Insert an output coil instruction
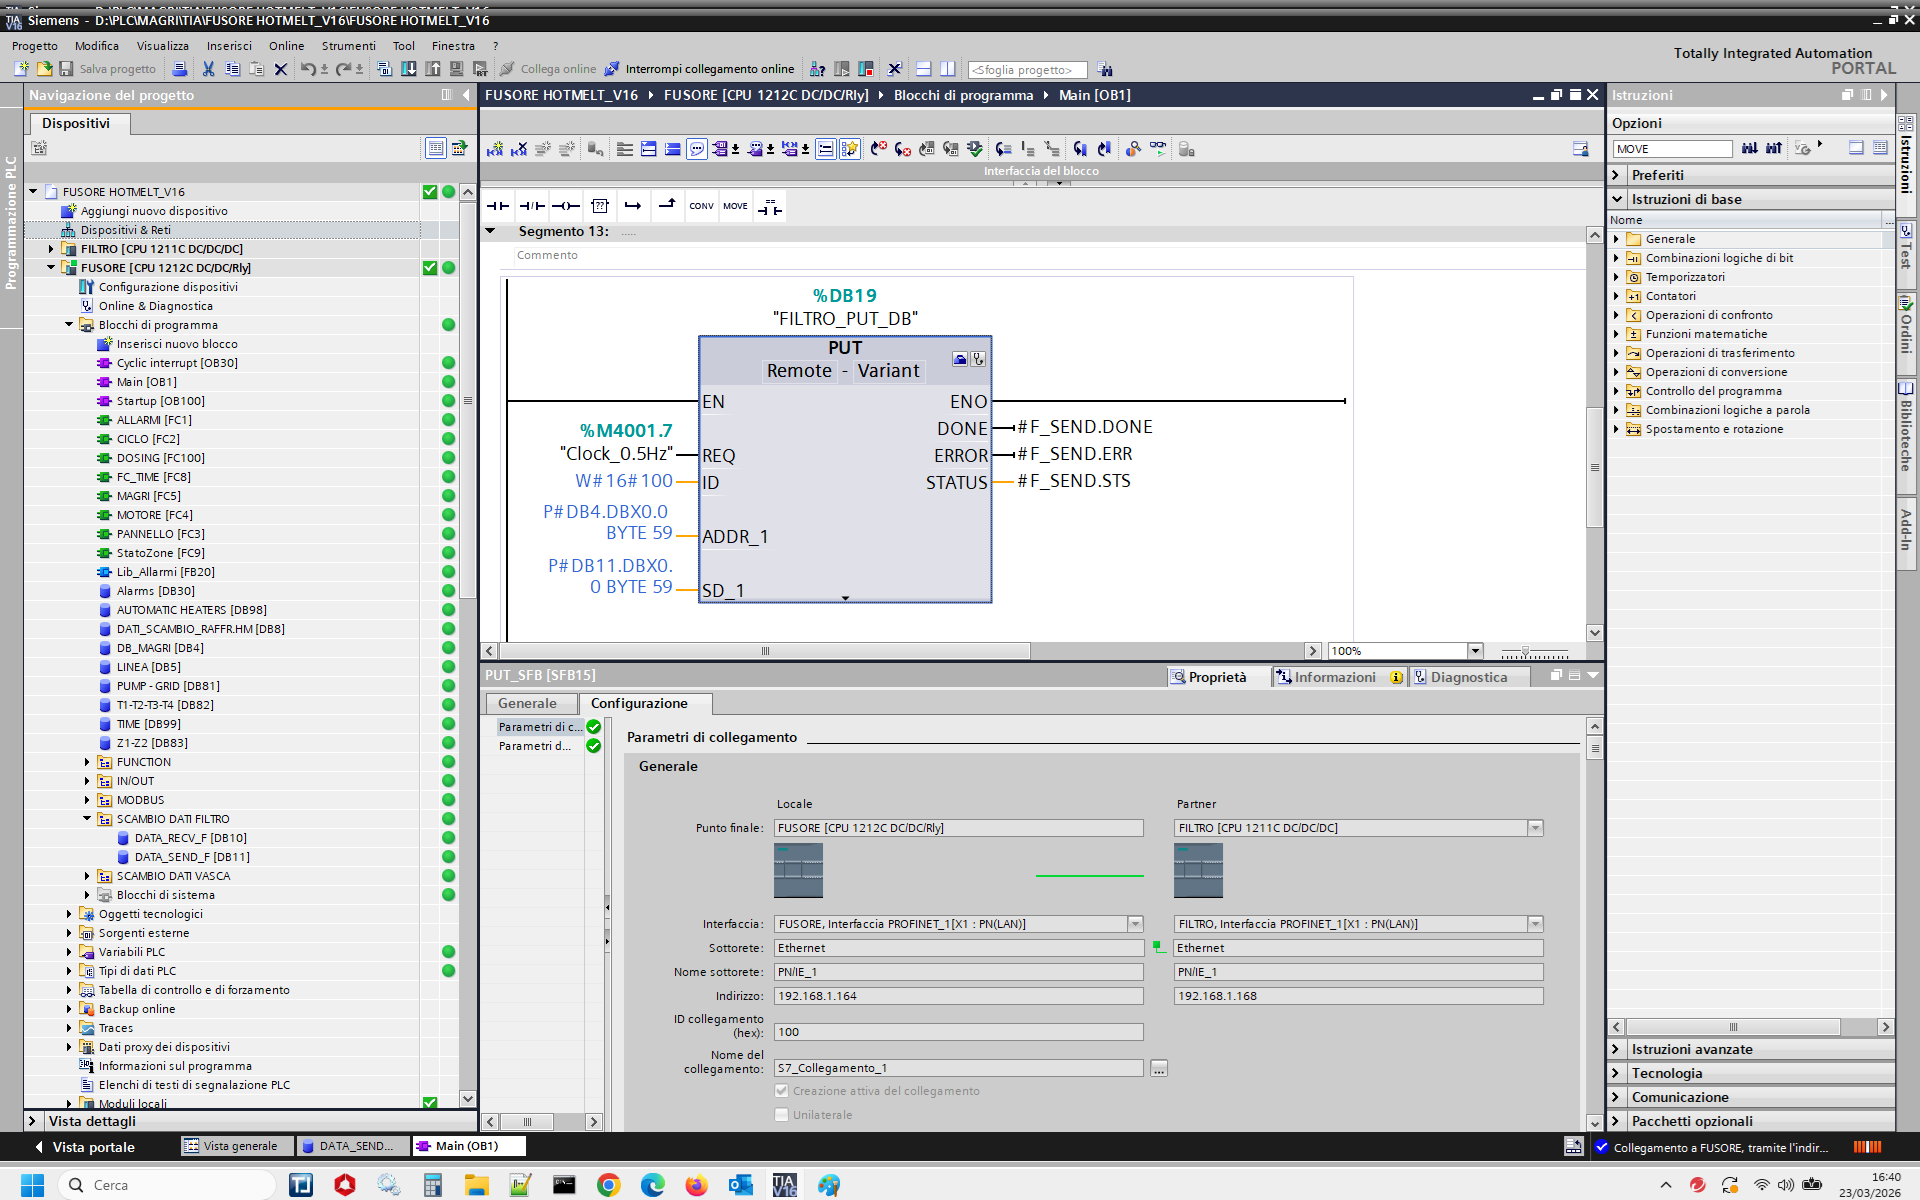 coord(565,206)
